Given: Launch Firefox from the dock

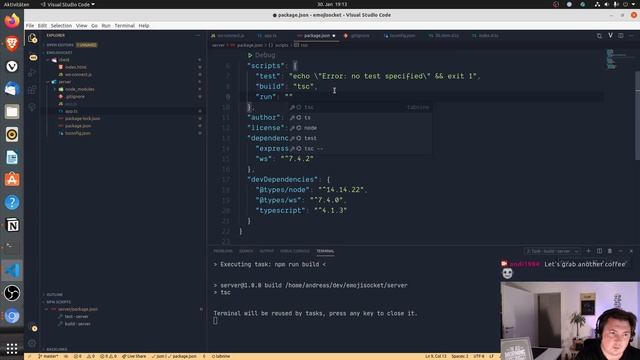Looking at the screenshot, I should [12, 21].
